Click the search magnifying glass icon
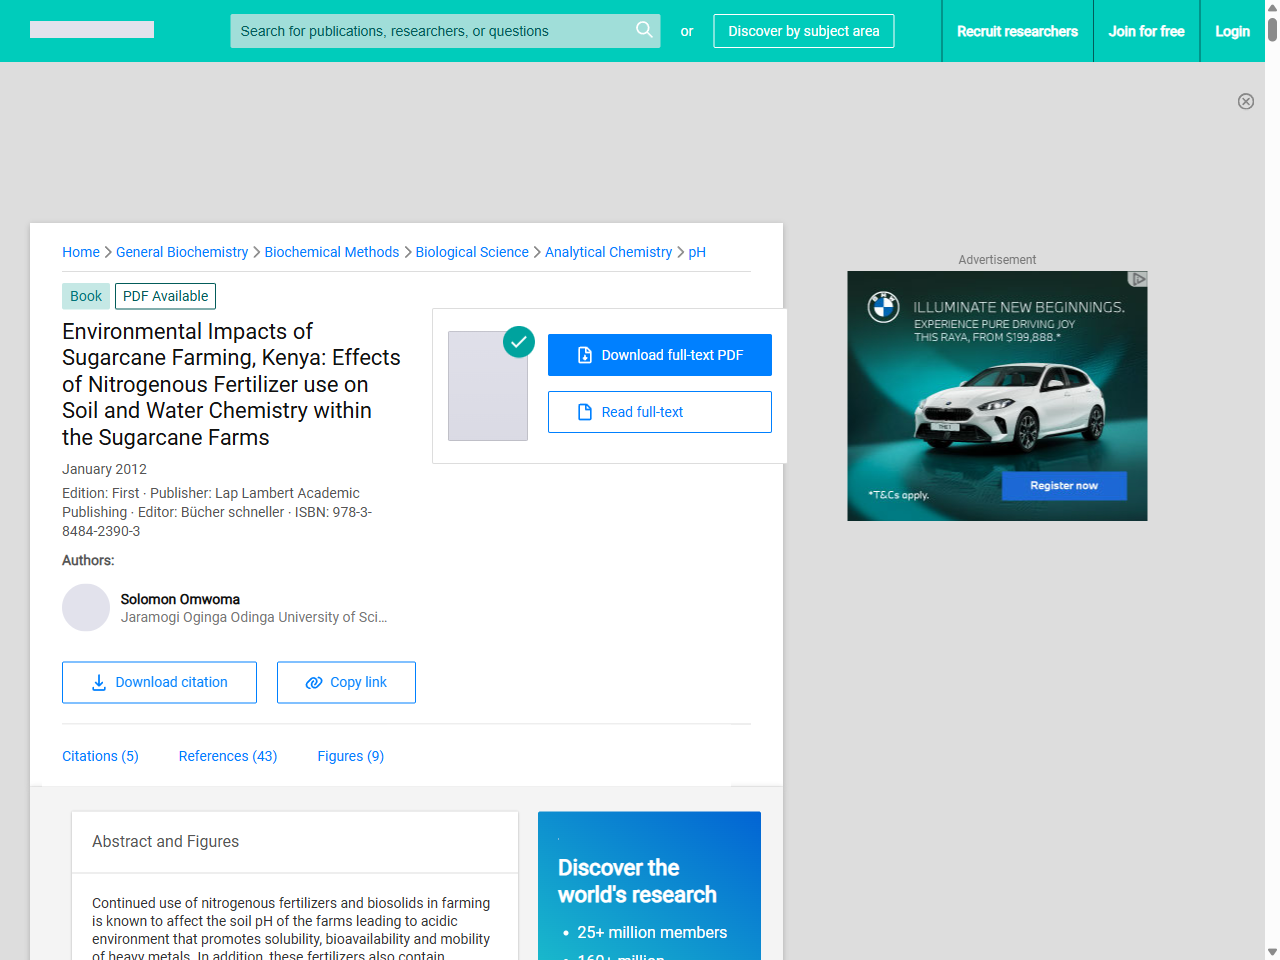Screen dimensions: 1280x960 click(644, 31)
